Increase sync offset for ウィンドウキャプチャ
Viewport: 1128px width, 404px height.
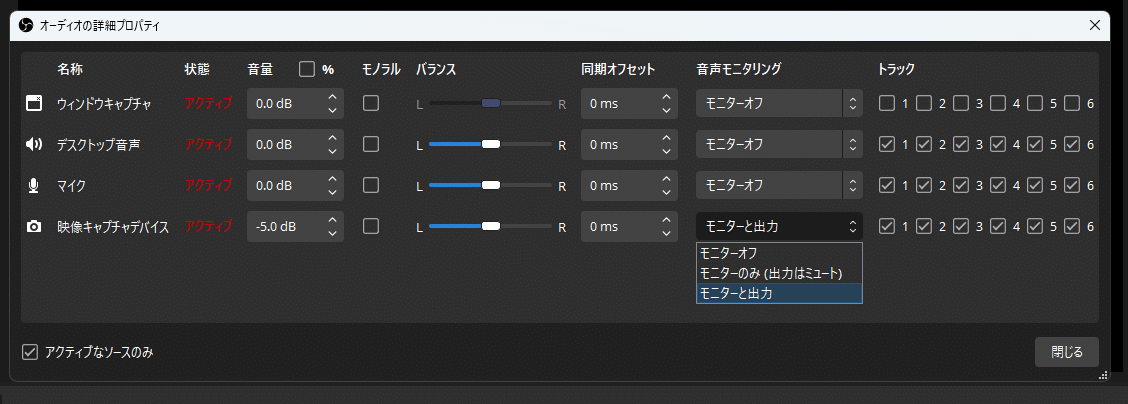coord(666,96)
